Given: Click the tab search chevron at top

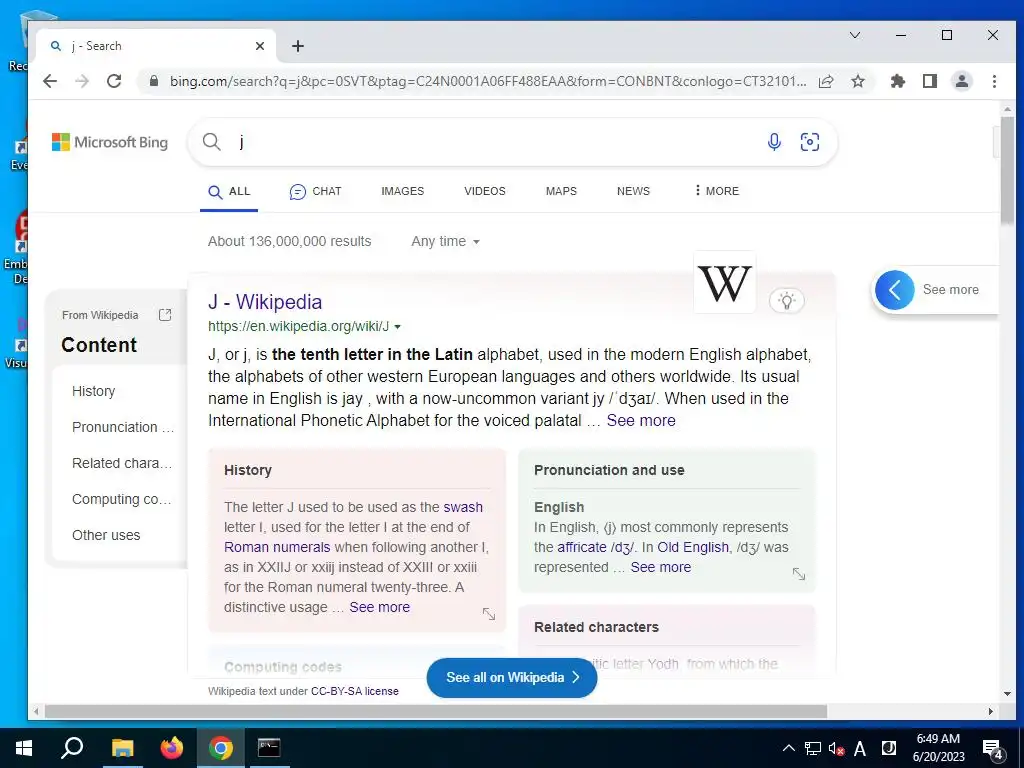Looking at the screenshot, I should (x=855, y=35).
